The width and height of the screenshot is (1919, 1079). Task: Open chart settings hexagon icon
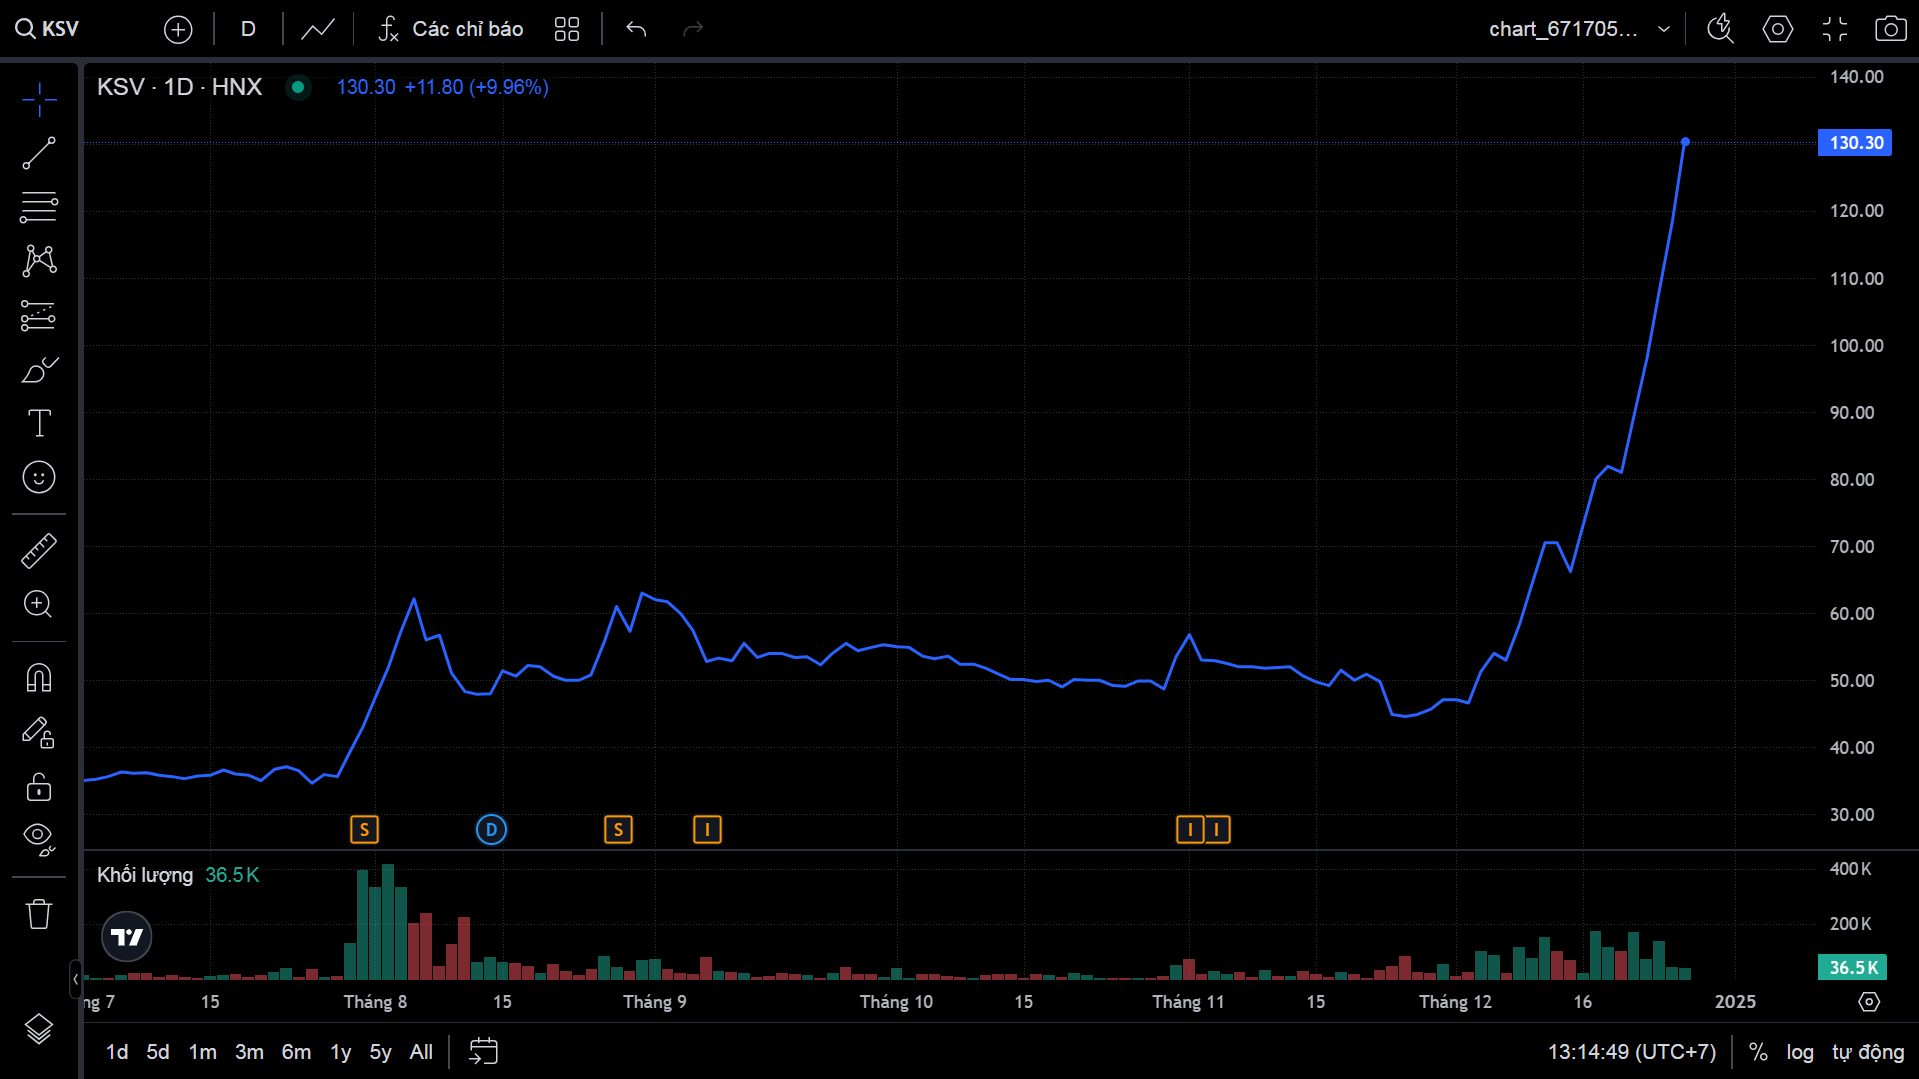(x=1777, y=29)
